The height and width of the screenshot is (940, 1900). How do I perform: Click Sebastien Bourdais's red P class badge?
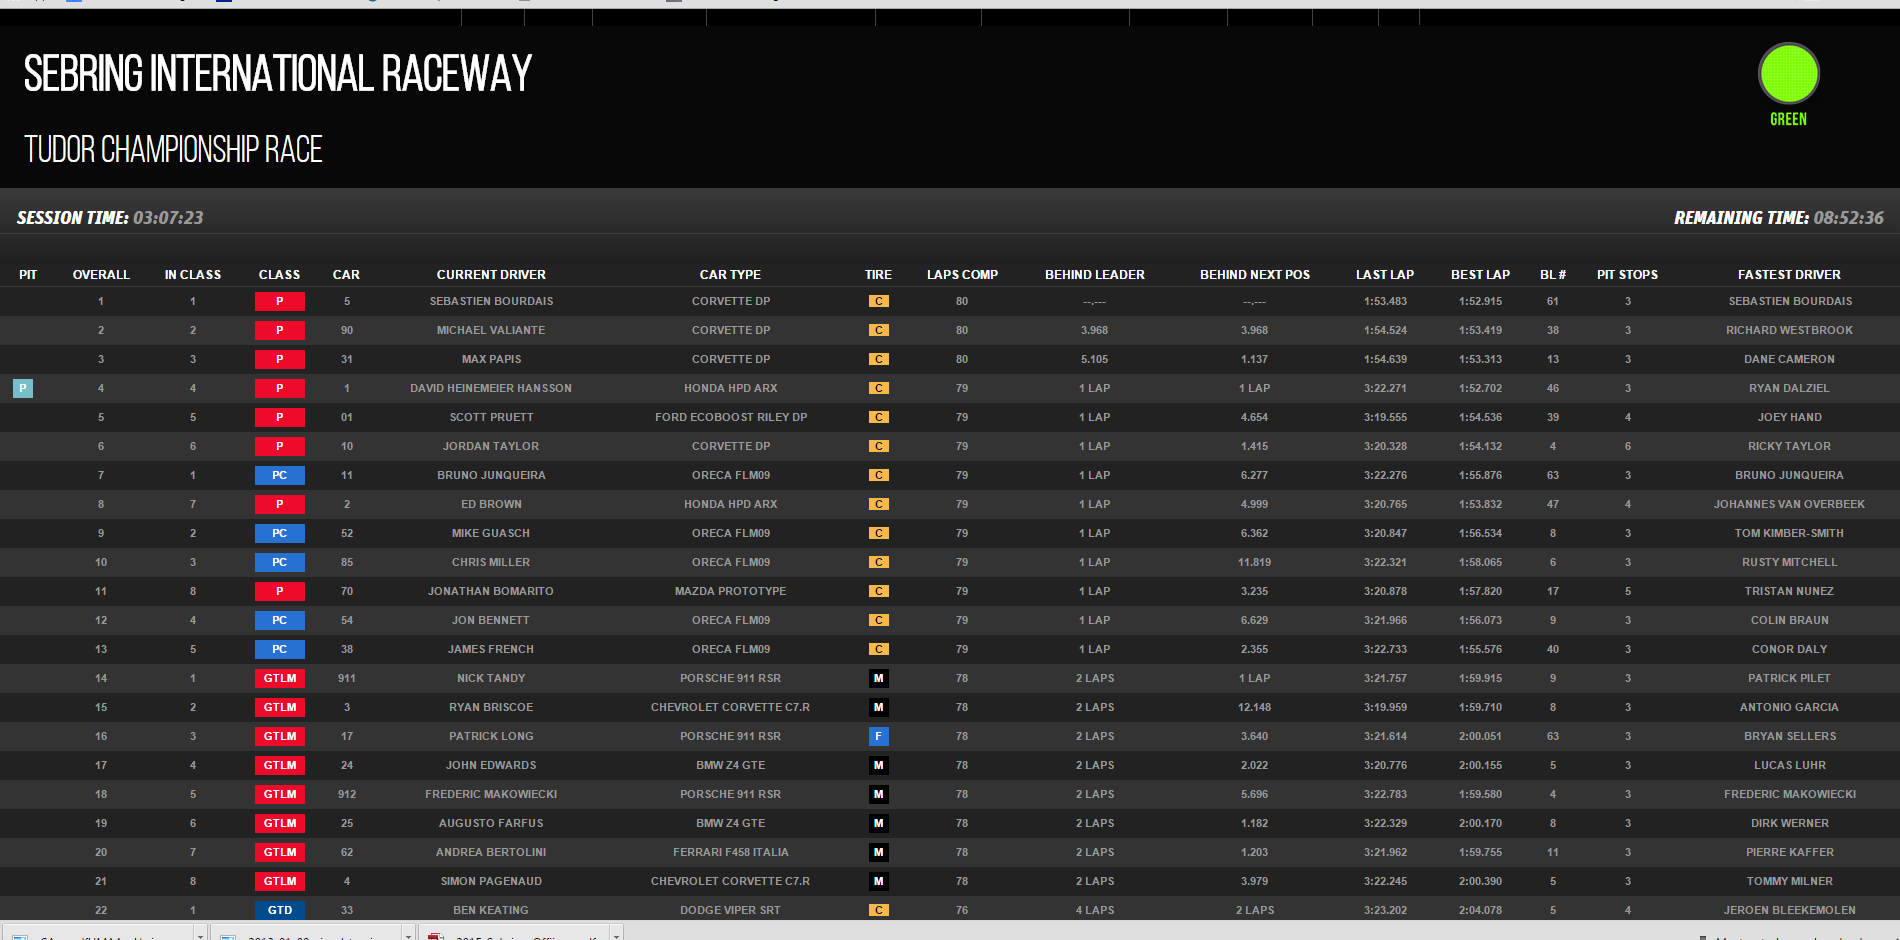click(279, 301)
